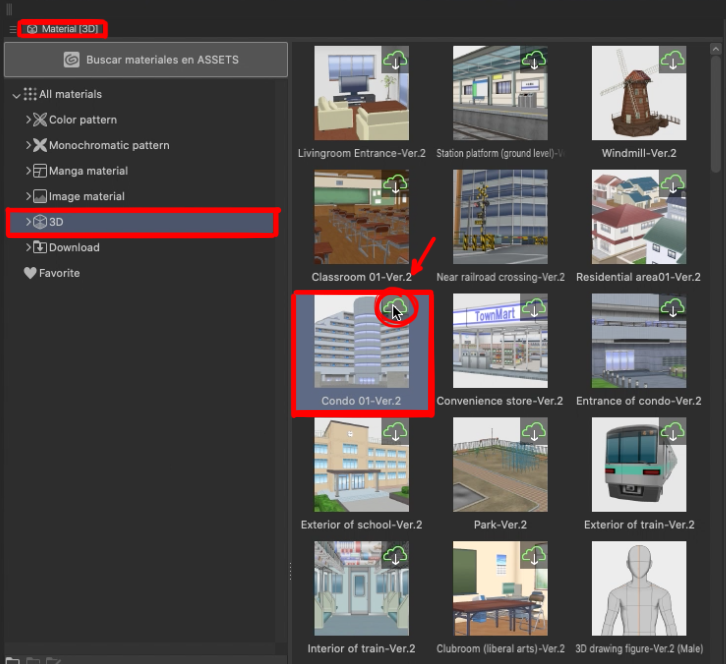
Task: Click cloud icon on Park-Ver.2 thumbnail
Action: tap(535, 432)
